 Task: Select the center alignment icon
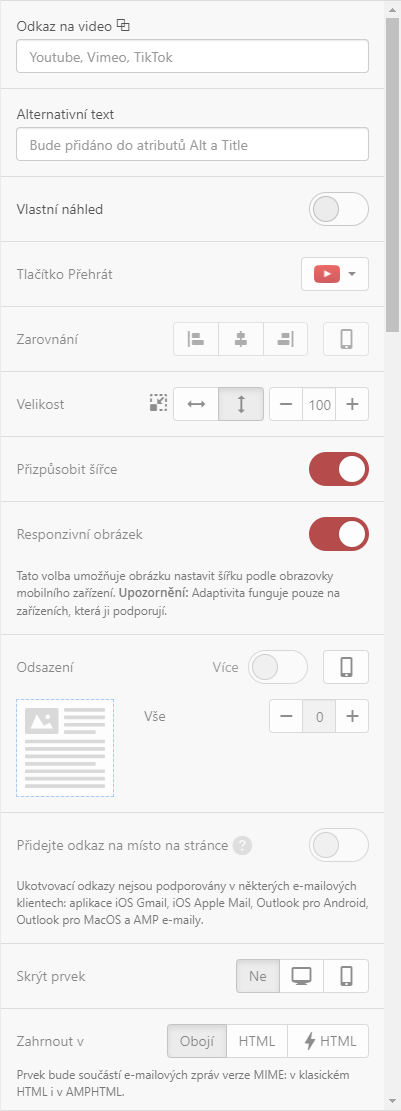click(241, 339)
